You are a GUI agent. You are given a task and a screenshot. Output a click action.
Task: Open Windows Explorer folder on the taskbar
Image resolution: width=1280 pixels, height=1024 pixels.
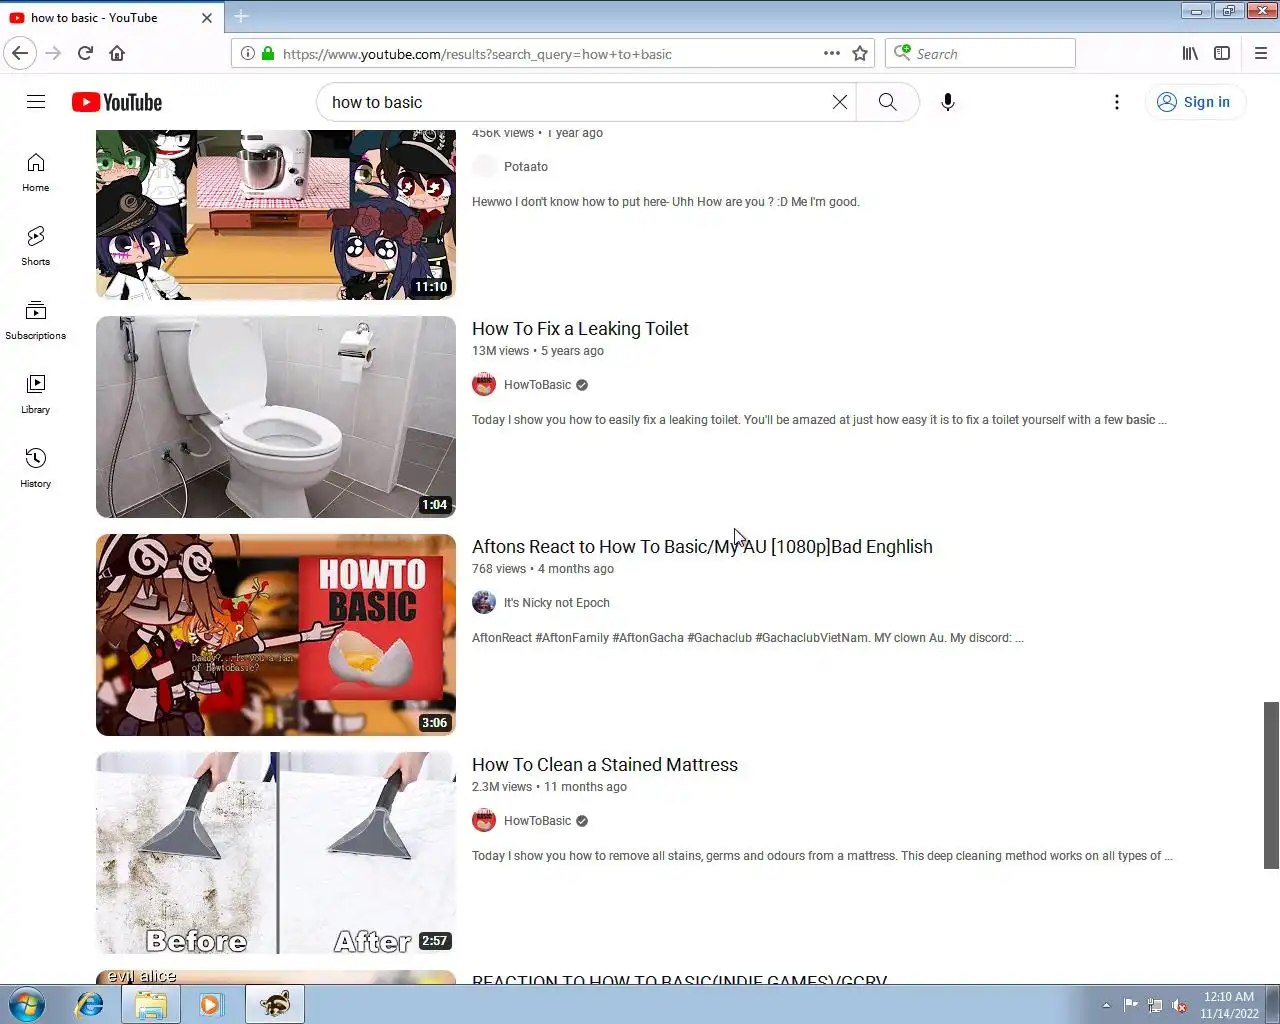pos(151,1004)
